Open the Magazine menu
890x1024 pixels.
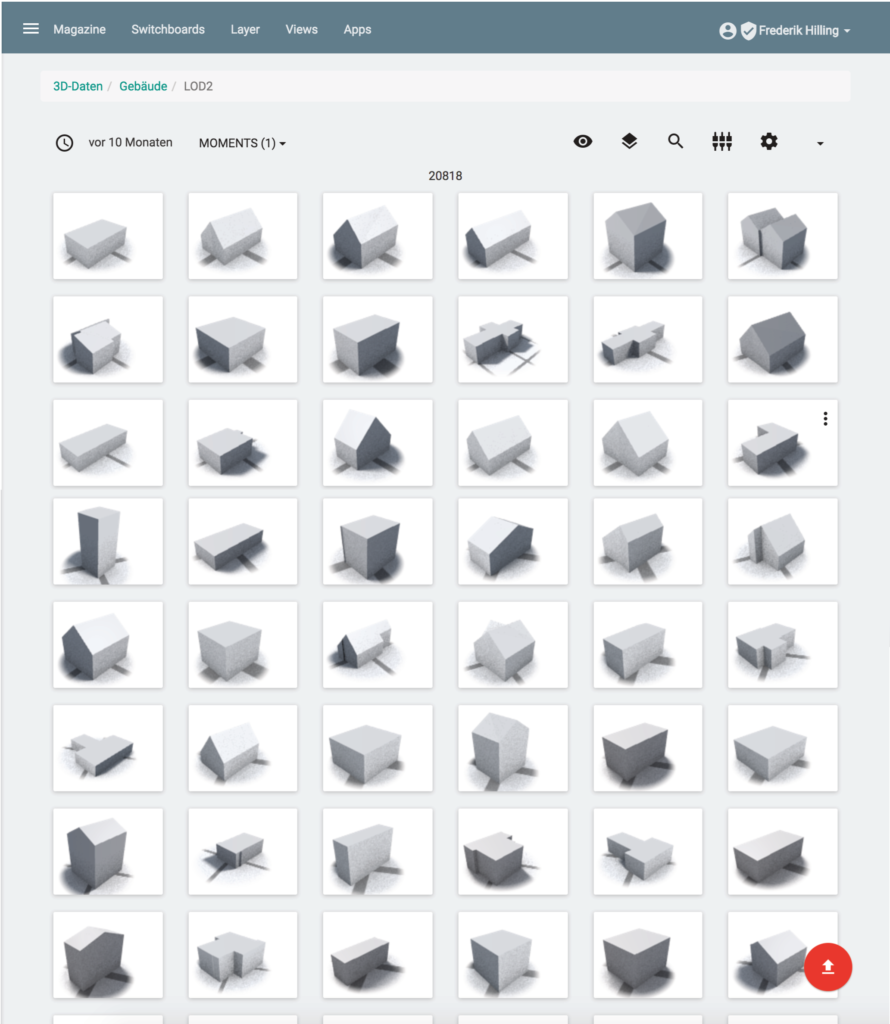79,30
